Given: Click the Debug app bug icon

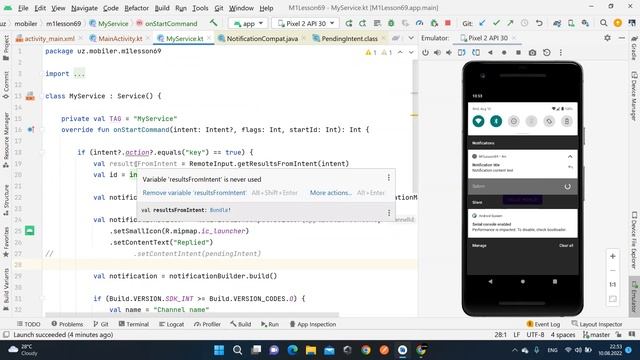Looking at the screenshot, I should (391, 23).
